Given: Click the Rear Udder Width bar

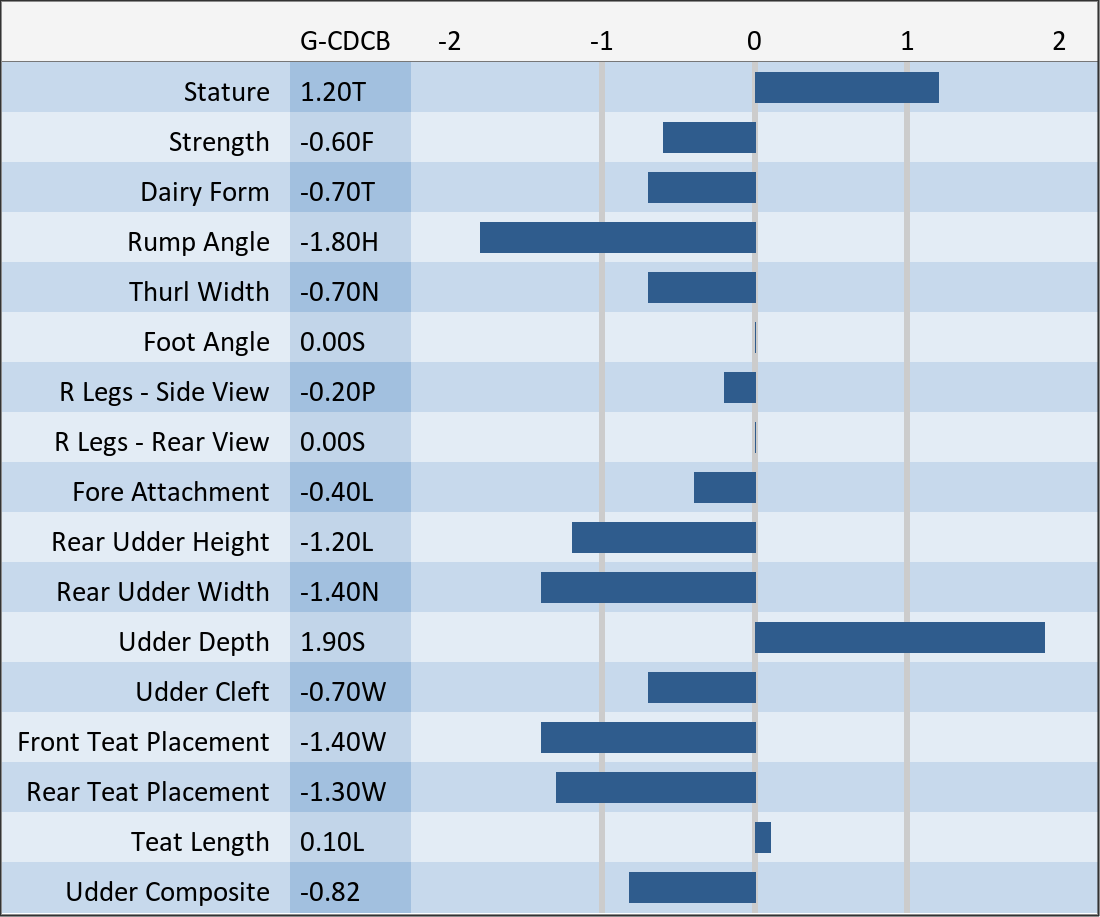Looking at the screenshot, I should [648, 588].
